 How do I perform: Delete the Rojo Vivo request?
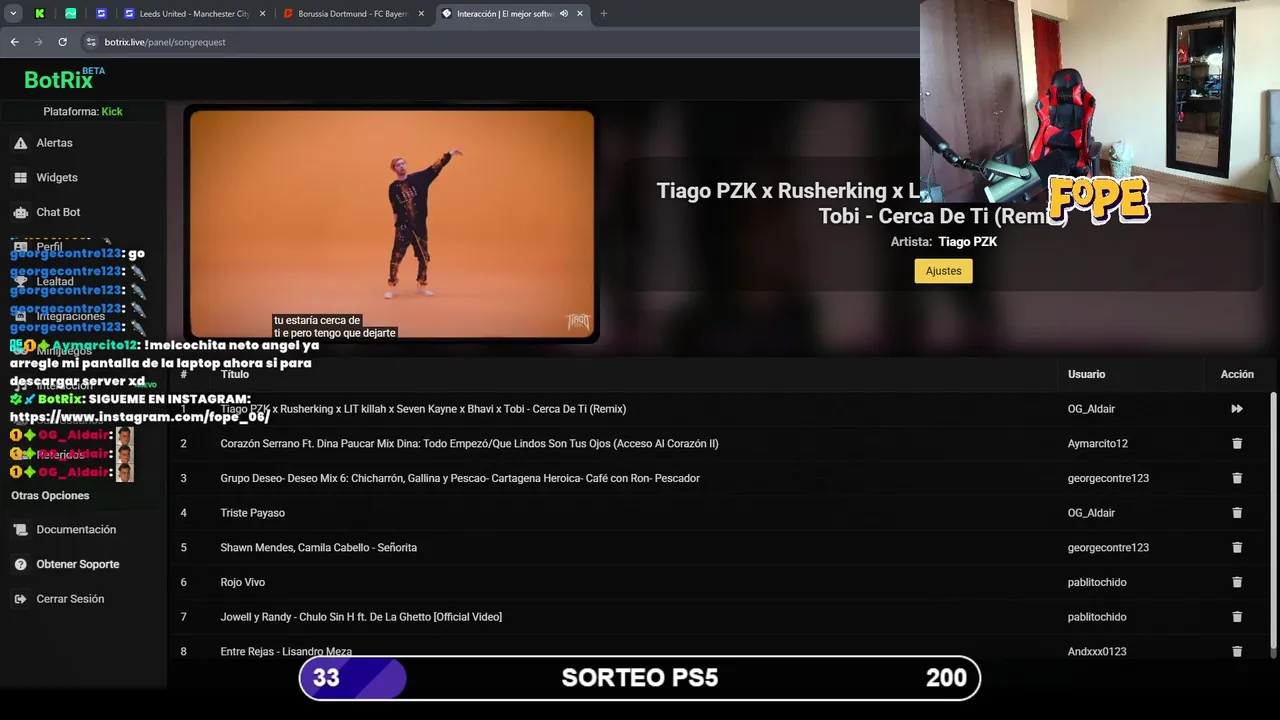pos(1237,582)
